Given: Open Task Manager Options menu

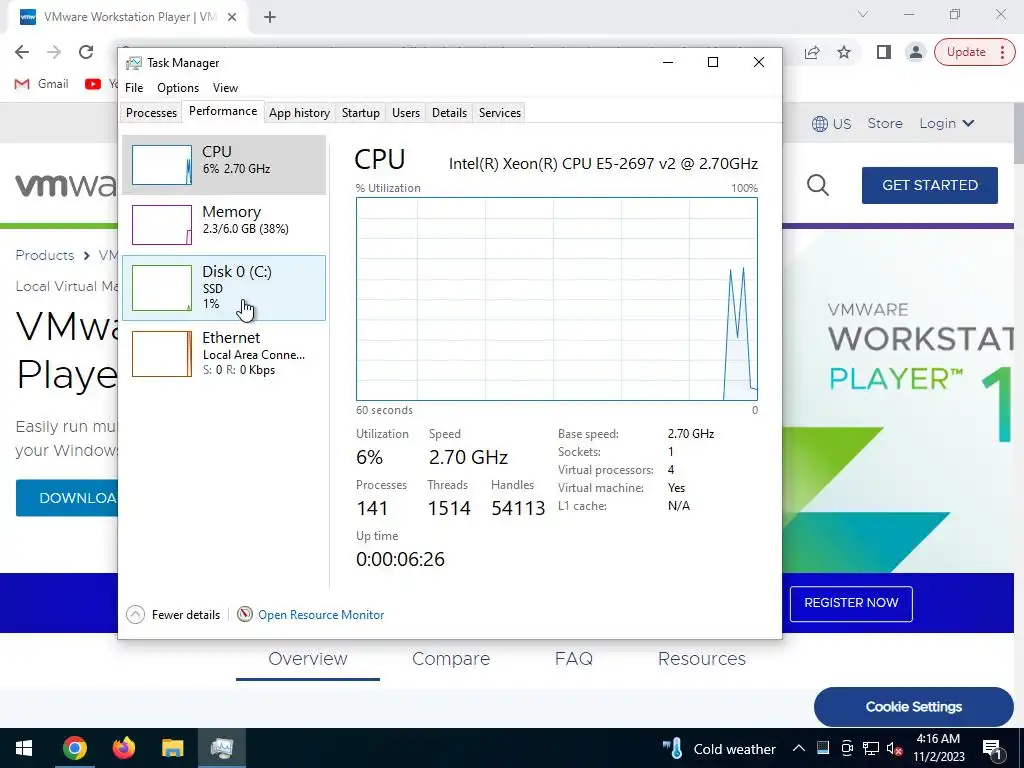Looking at the screenshot, I should point(178,88).
